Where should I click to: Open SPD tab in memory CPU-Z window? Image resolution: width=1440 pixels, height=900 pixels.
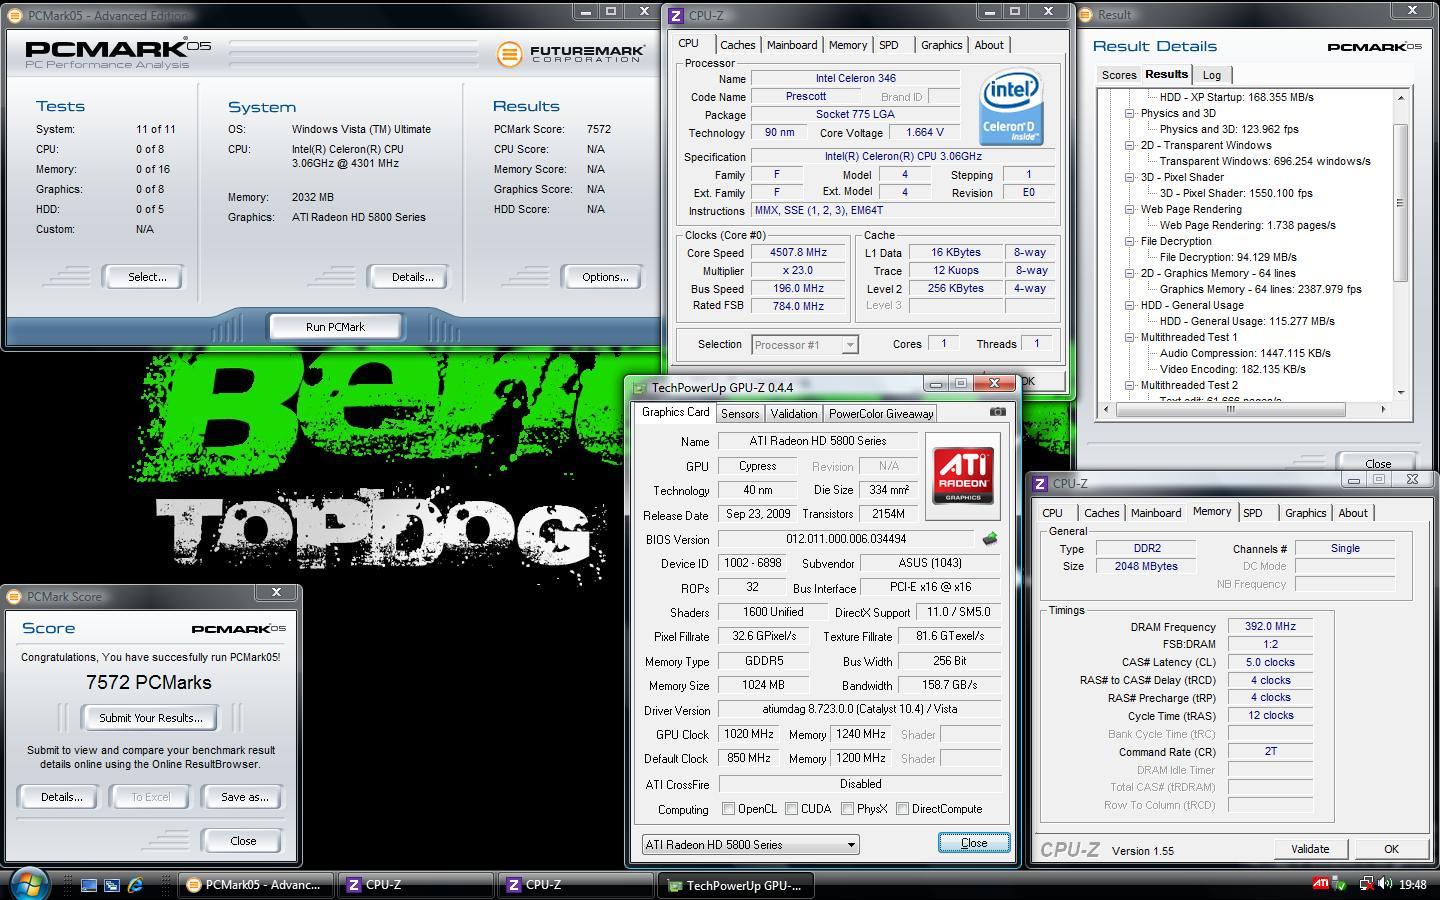[x=1252, y=513]
